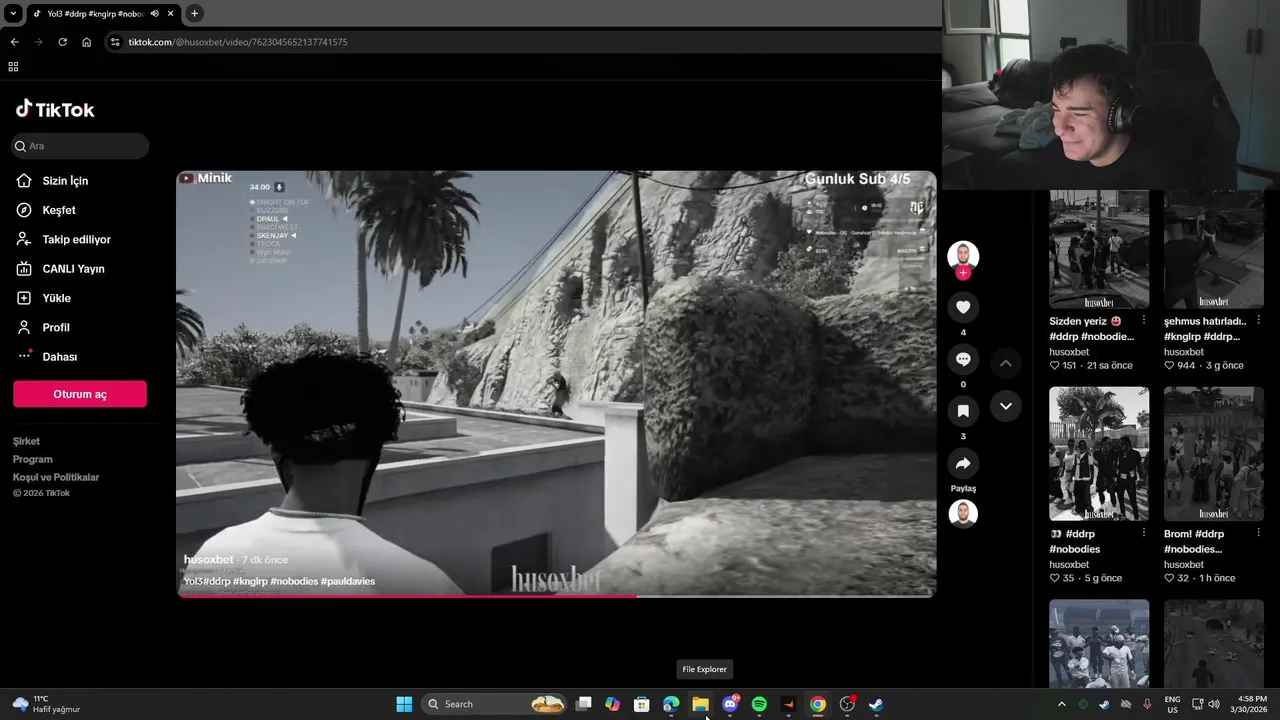The height and width of the screenshot is (720, 1280).
Task: Click the Oturum aç button
Action: [80, 394]
